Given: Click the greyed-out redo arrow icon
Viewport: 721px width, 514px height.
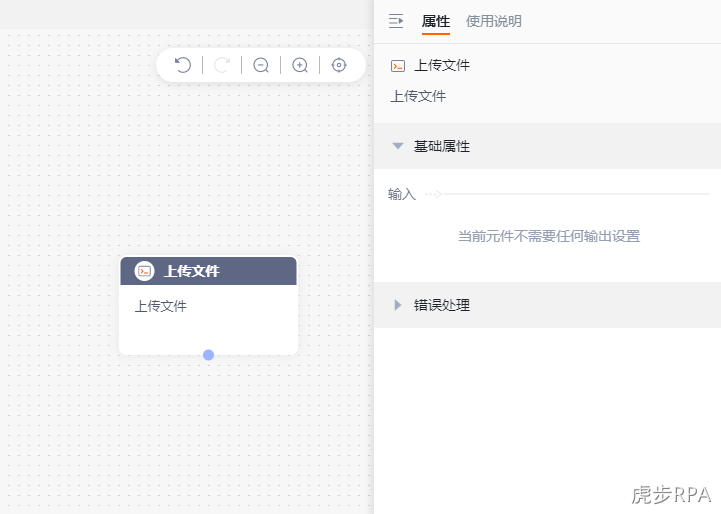Looking at the screenshot, I should 222,65.
